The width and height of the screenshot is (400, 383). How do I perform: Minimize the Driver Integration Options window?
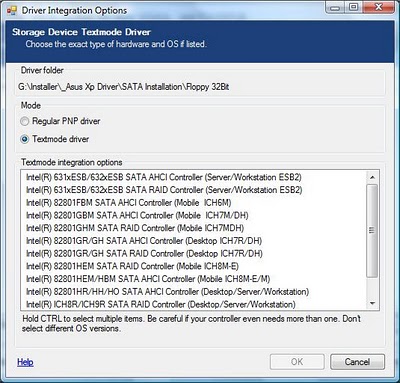335,8
